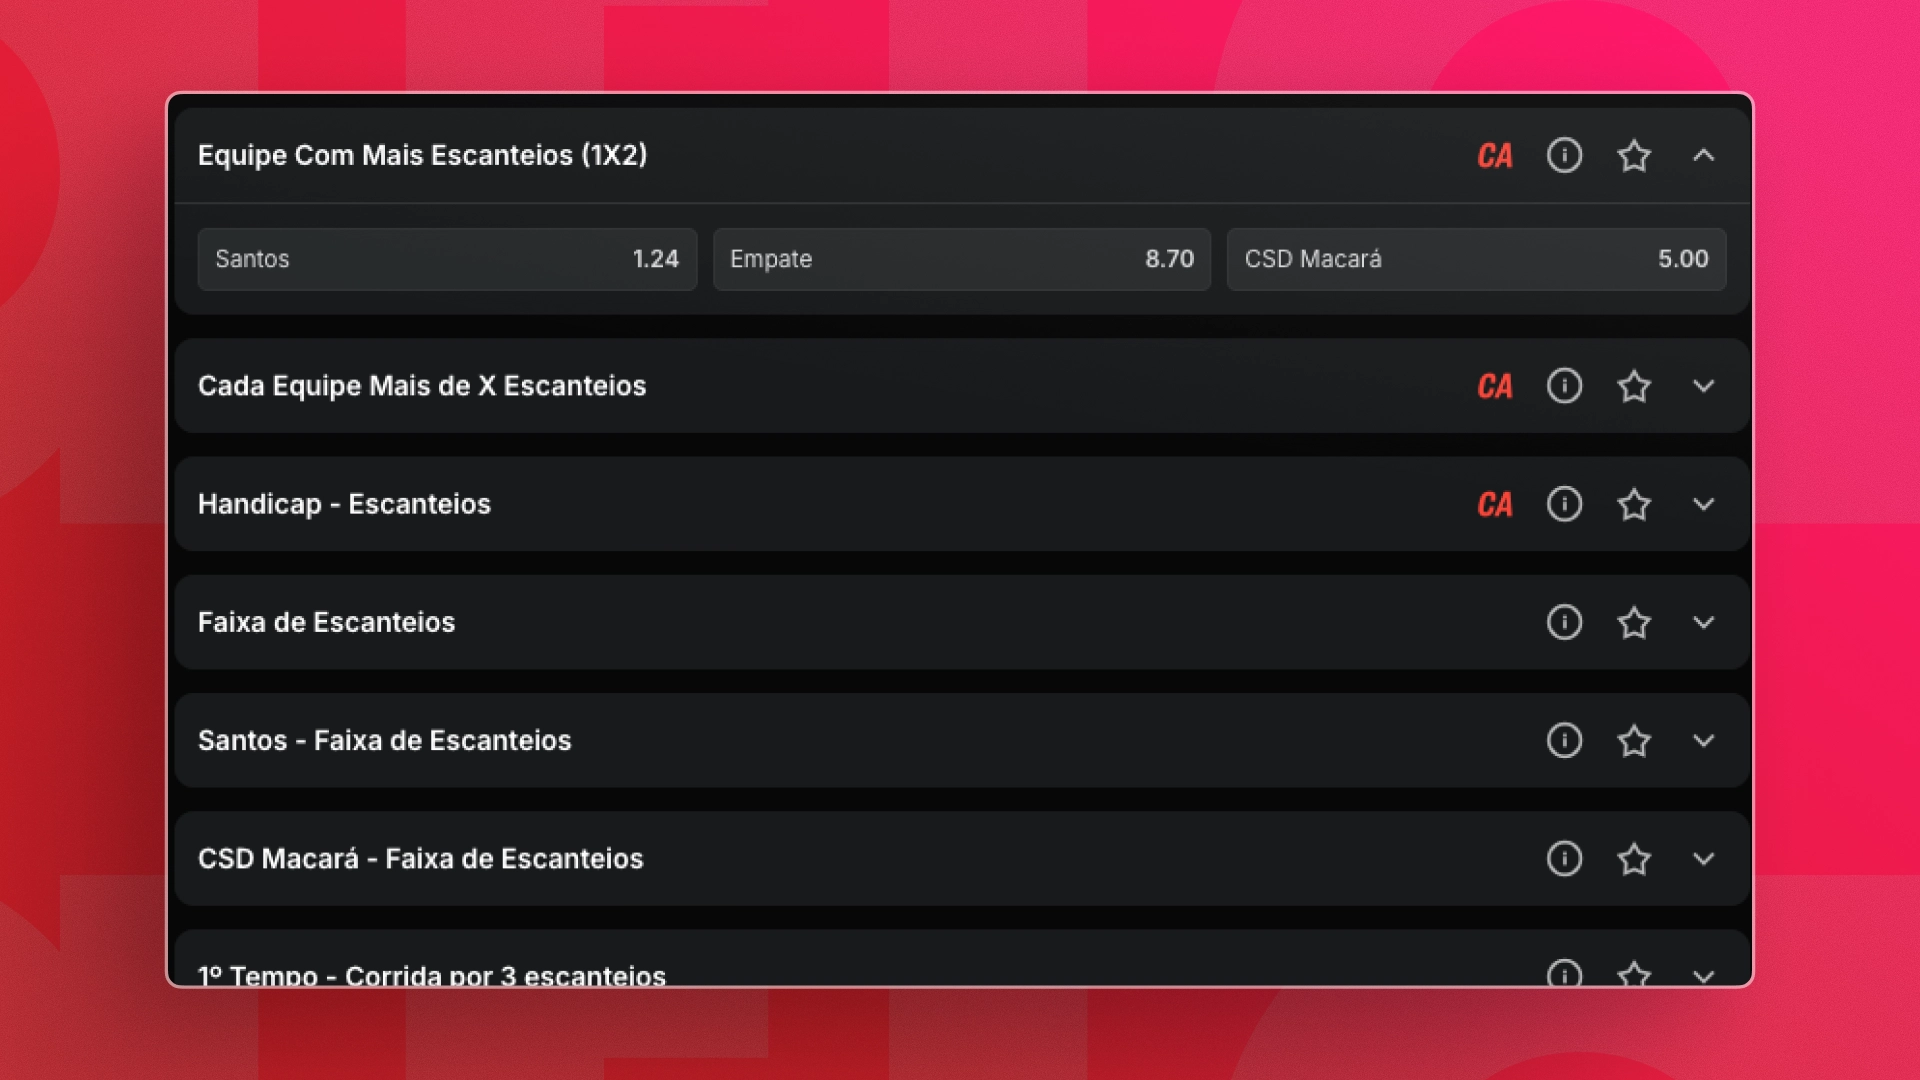Select CSD Macará at odds 5.00
Viewport: 1920px width, 1080px height.
1477,259
